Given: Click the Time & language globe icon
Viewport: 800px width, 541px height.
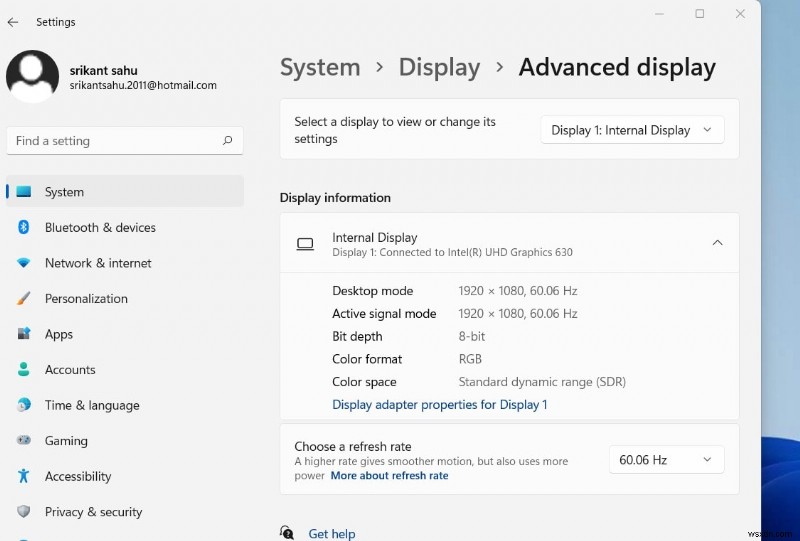Looking at the screenshot, I should tap(24, 405).
